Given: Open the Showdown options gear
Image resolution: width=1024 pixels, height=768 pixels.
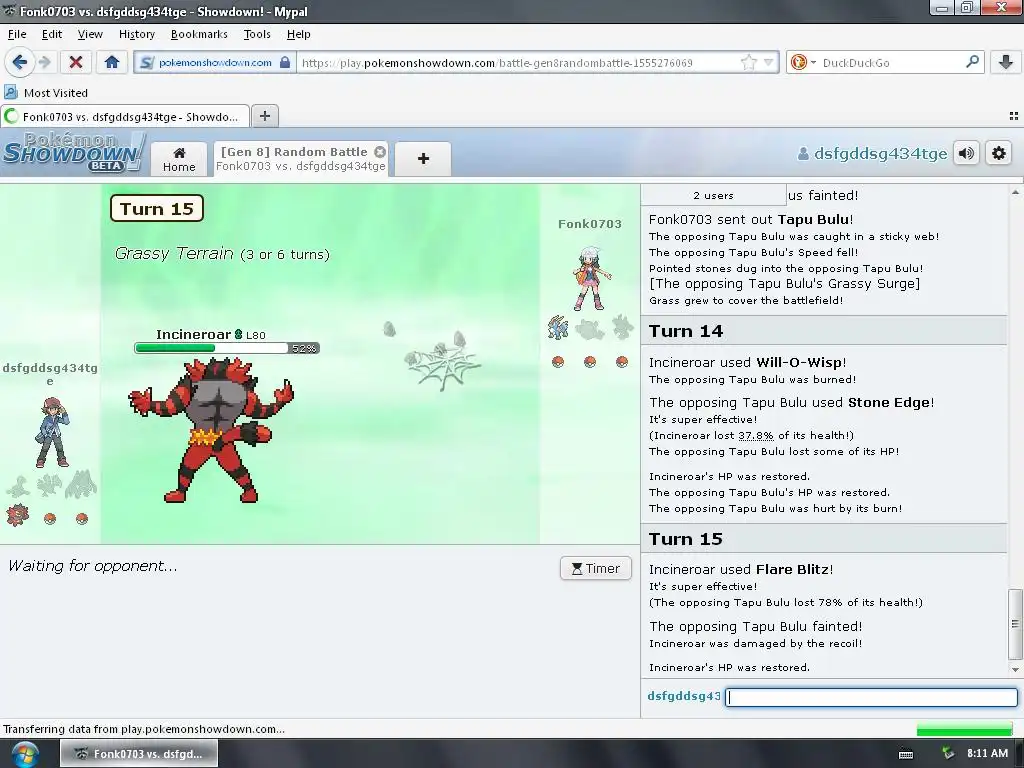Looking at the screenshot, I should (x=999, y=153).
